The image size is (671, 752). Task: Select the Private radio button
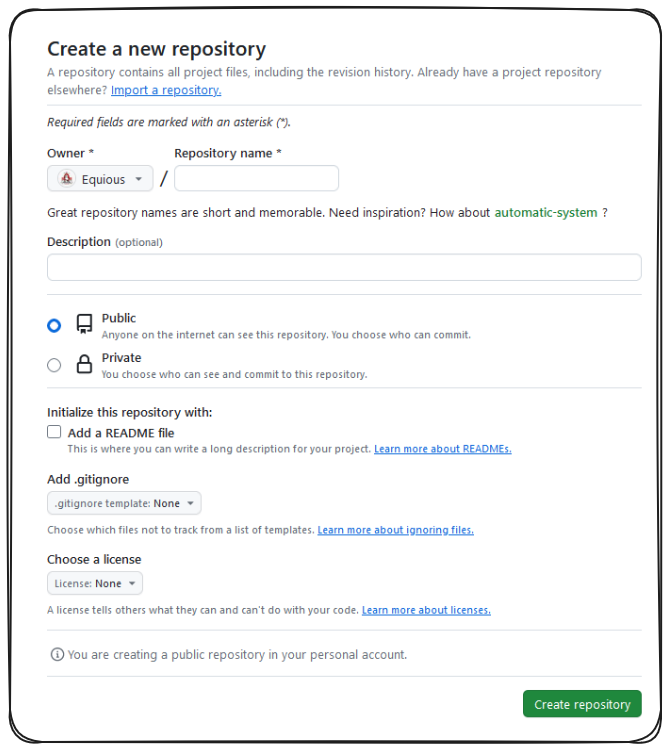pyautogui.click(x=54, y=365)
